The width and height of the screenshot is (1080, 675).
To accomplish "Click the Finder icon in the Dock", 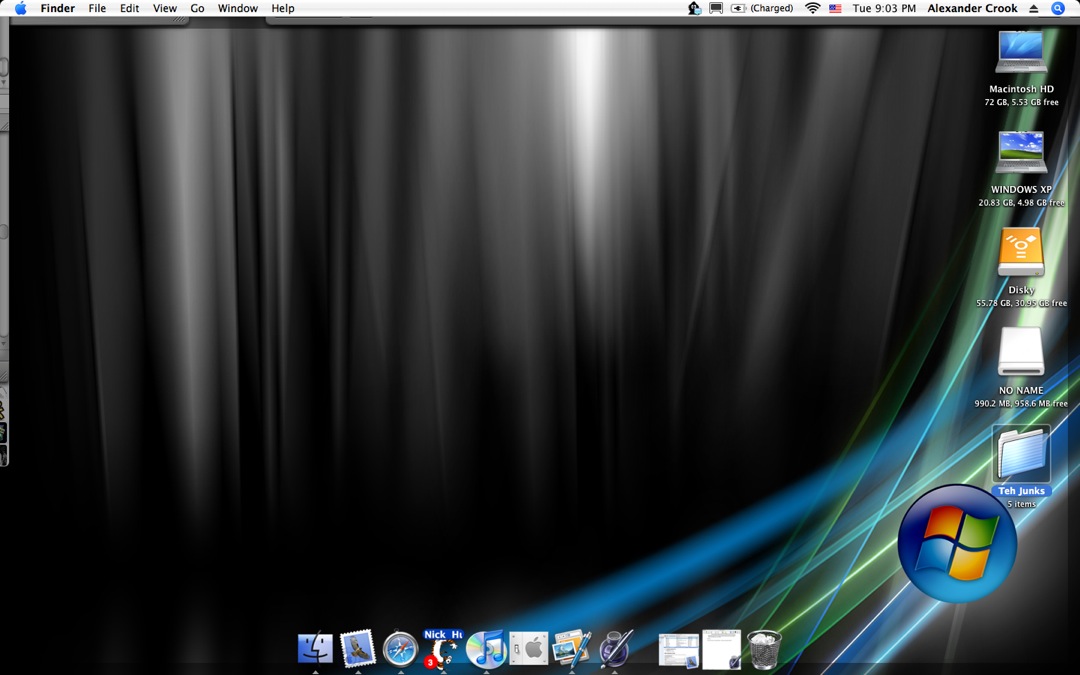I will point(315,649).
